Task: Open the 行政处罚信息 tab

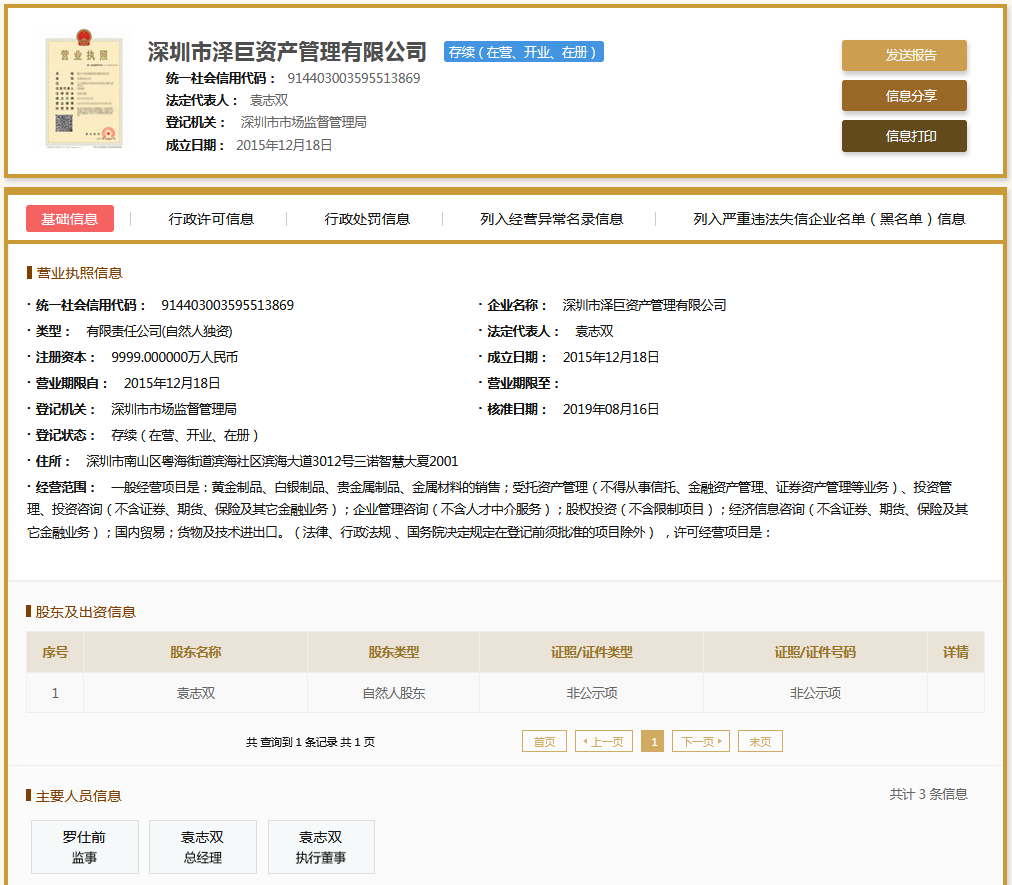Action: point(367,219)
